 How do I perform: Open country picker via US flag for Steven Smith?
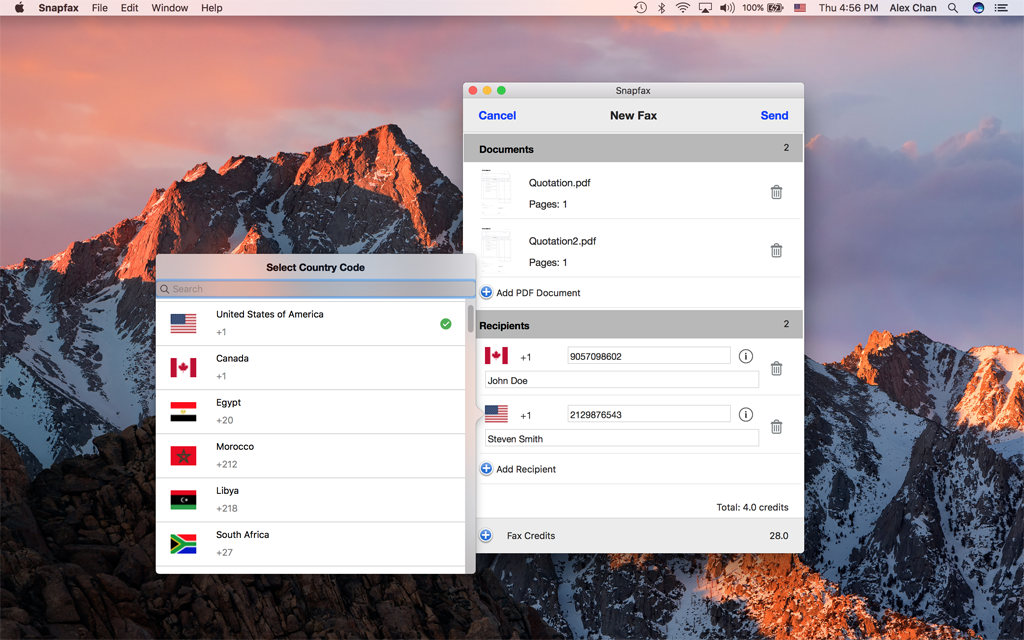[x=496, y=413]
